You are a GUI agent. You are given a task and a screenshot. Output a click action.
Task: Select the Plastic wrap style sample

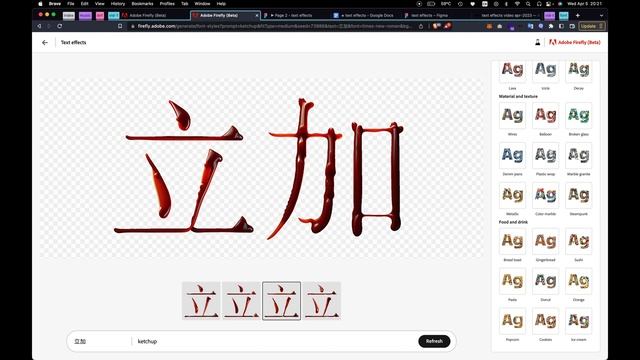click(x=545, y=156)
